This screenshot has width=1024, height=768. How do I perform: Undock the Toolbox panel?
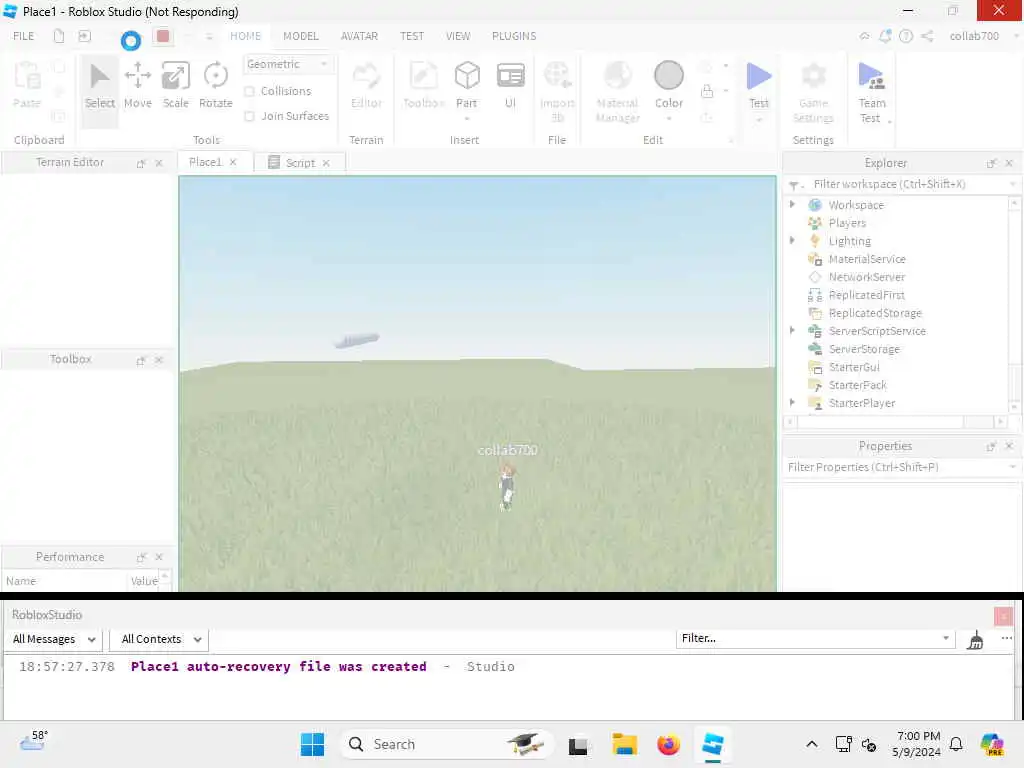[x=140, y=360]
